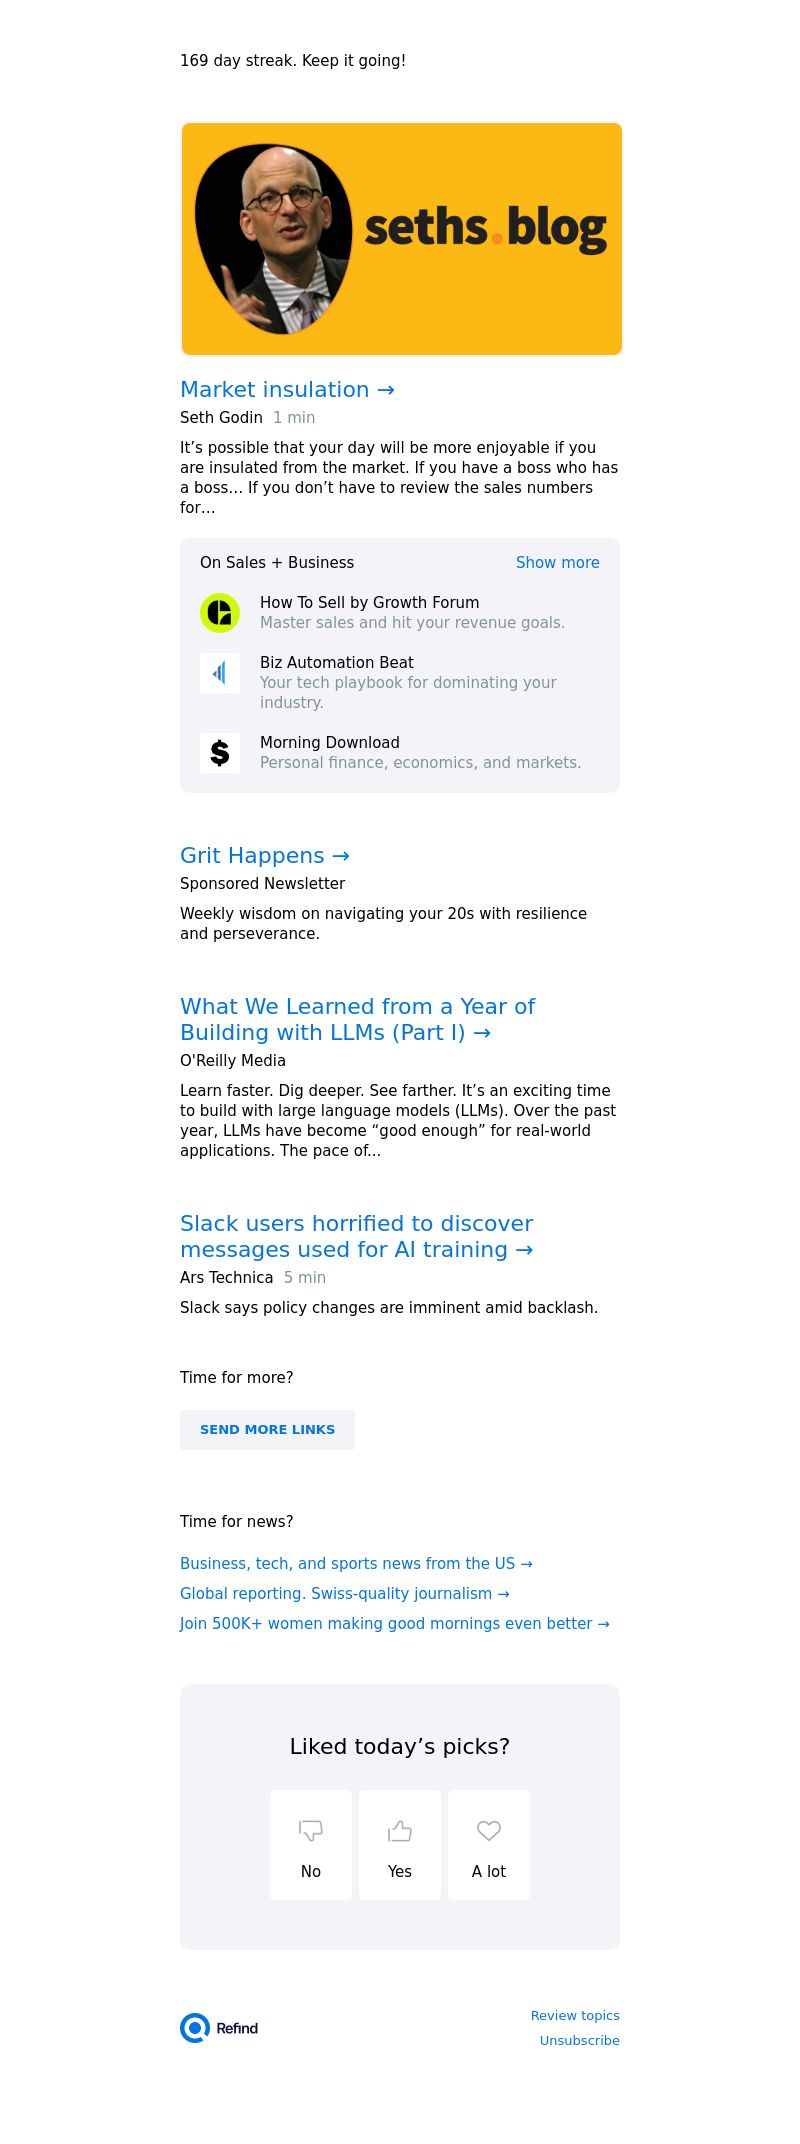The height and width of the screenshot is (2144, 800).
Task: Open the Join 500K+ women link
Action: click(x=394, y=1624)
